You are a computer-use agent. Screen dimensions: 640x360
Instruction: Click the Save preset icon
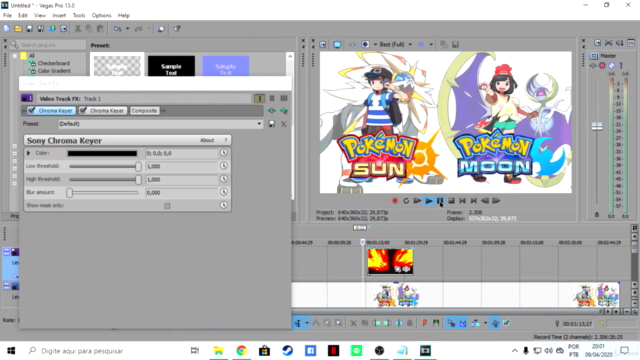point(272,124)
